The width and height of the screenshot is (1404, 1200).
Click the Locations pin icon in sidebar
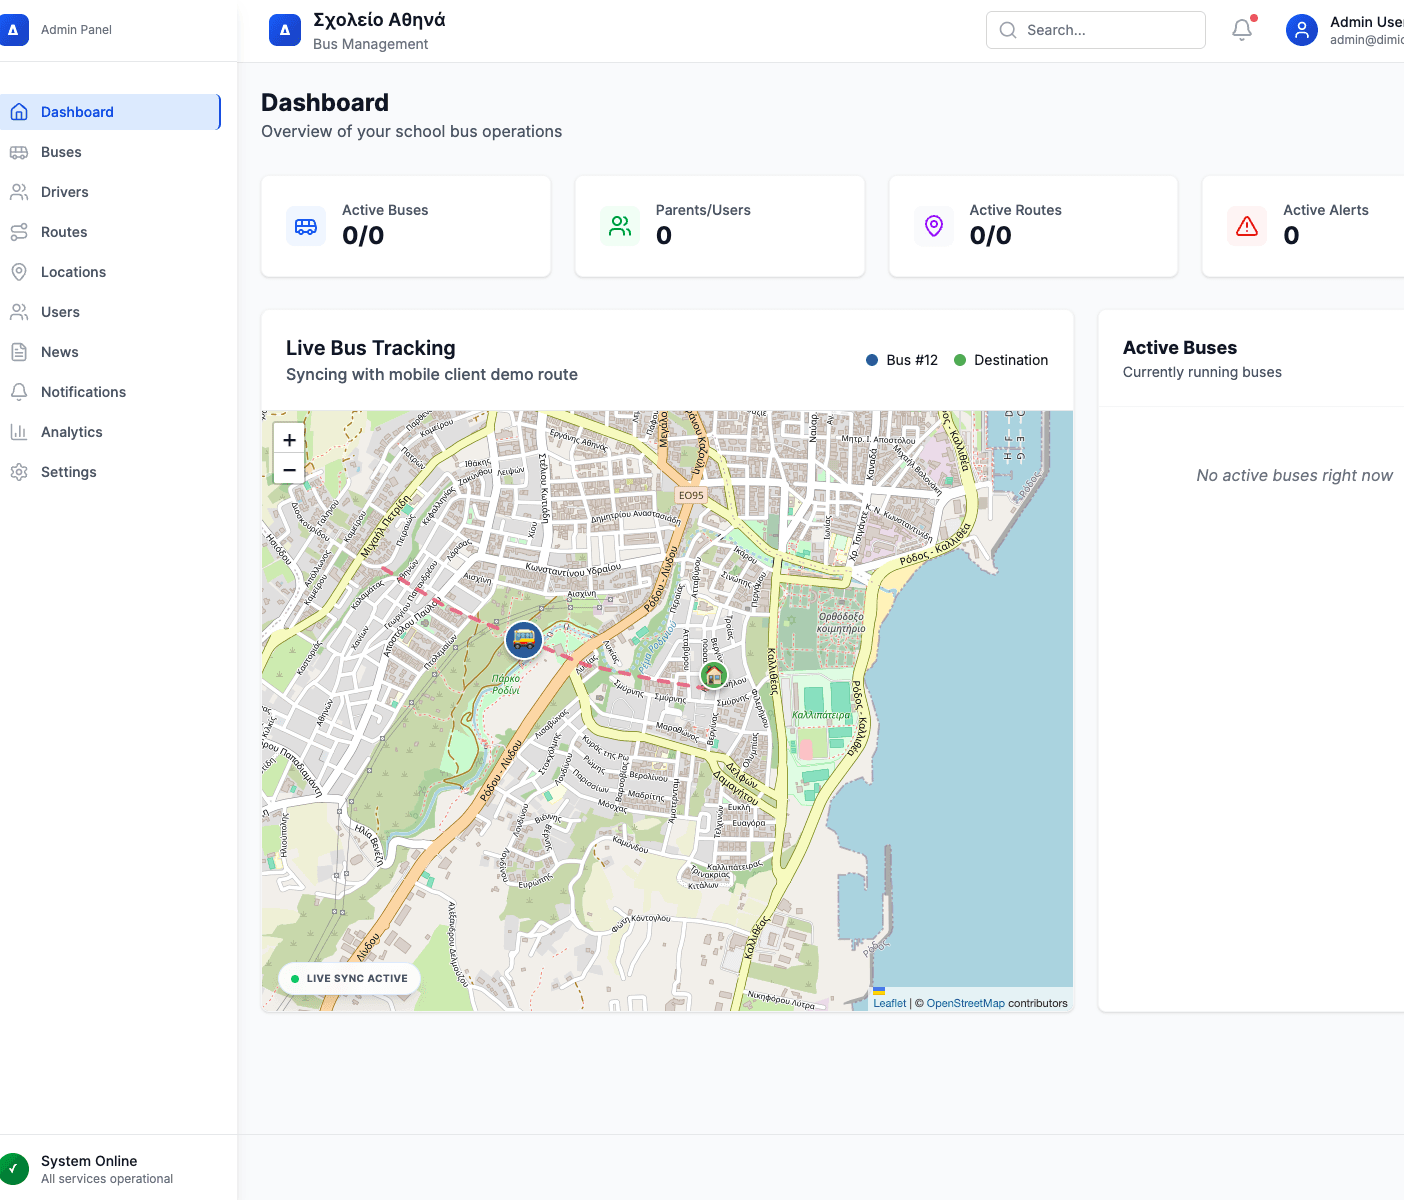pos(20,271)
